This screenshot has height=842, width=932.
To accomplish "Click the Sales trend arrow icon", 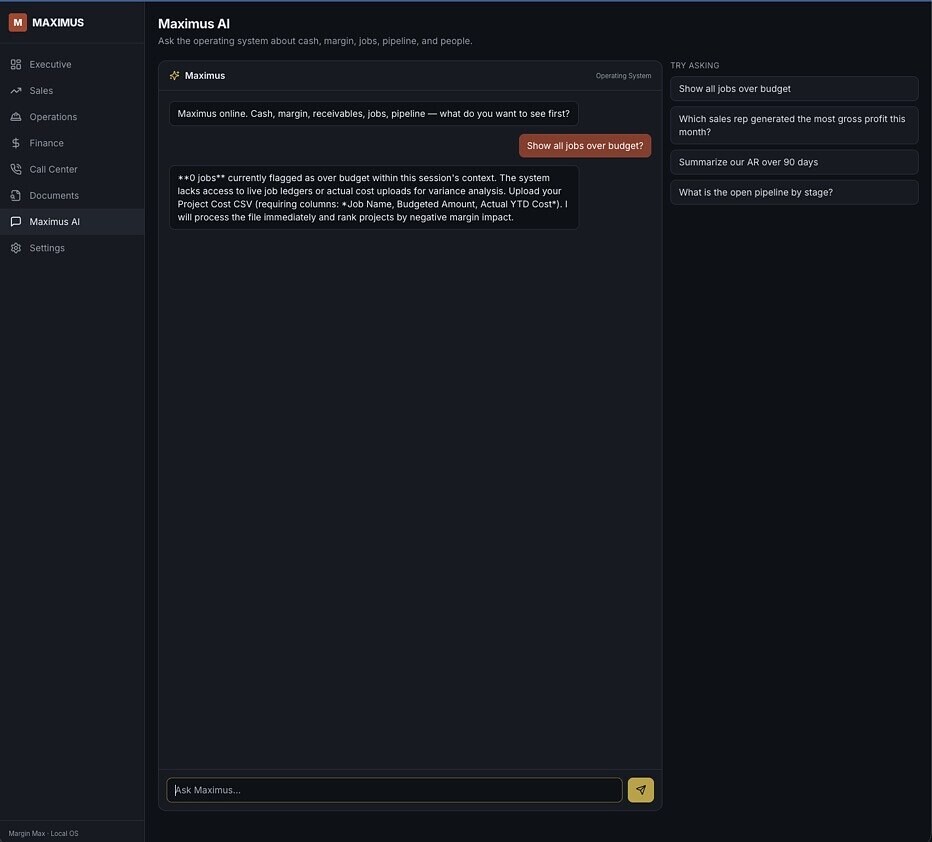I will click(x=16, y=90).
